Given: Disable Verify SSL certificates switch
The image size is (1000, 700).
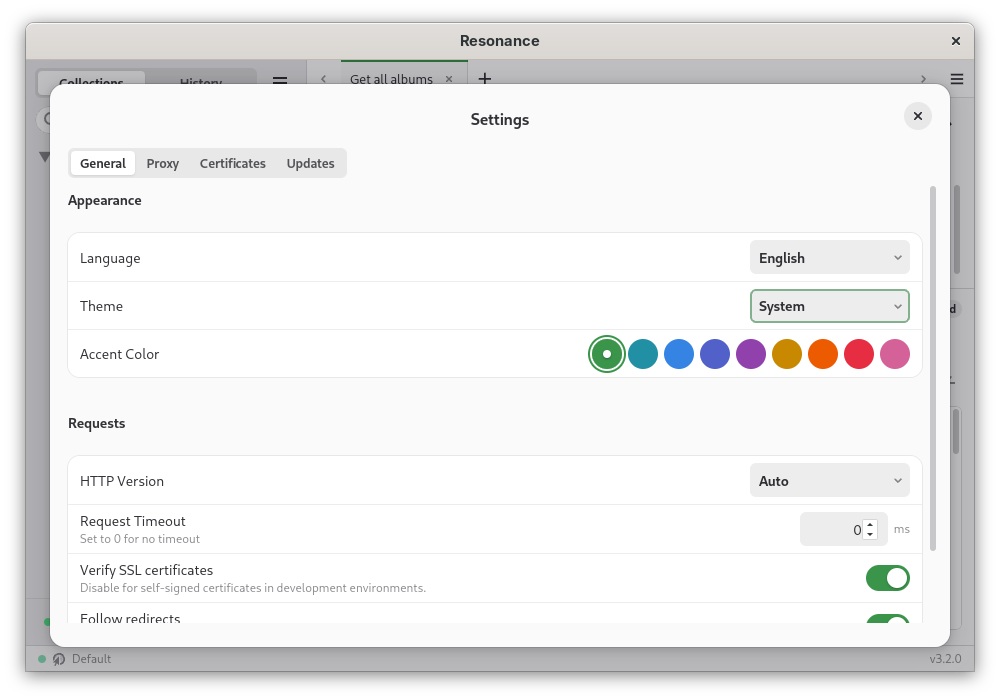Looking at the screenshot, I should coord(887,578).
